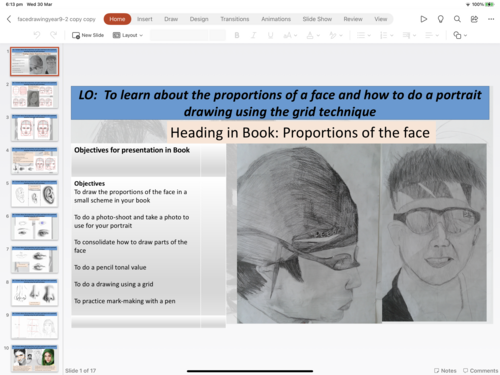Start slideshow with play icon
500x375 pixels.
[x=423, y=19]
